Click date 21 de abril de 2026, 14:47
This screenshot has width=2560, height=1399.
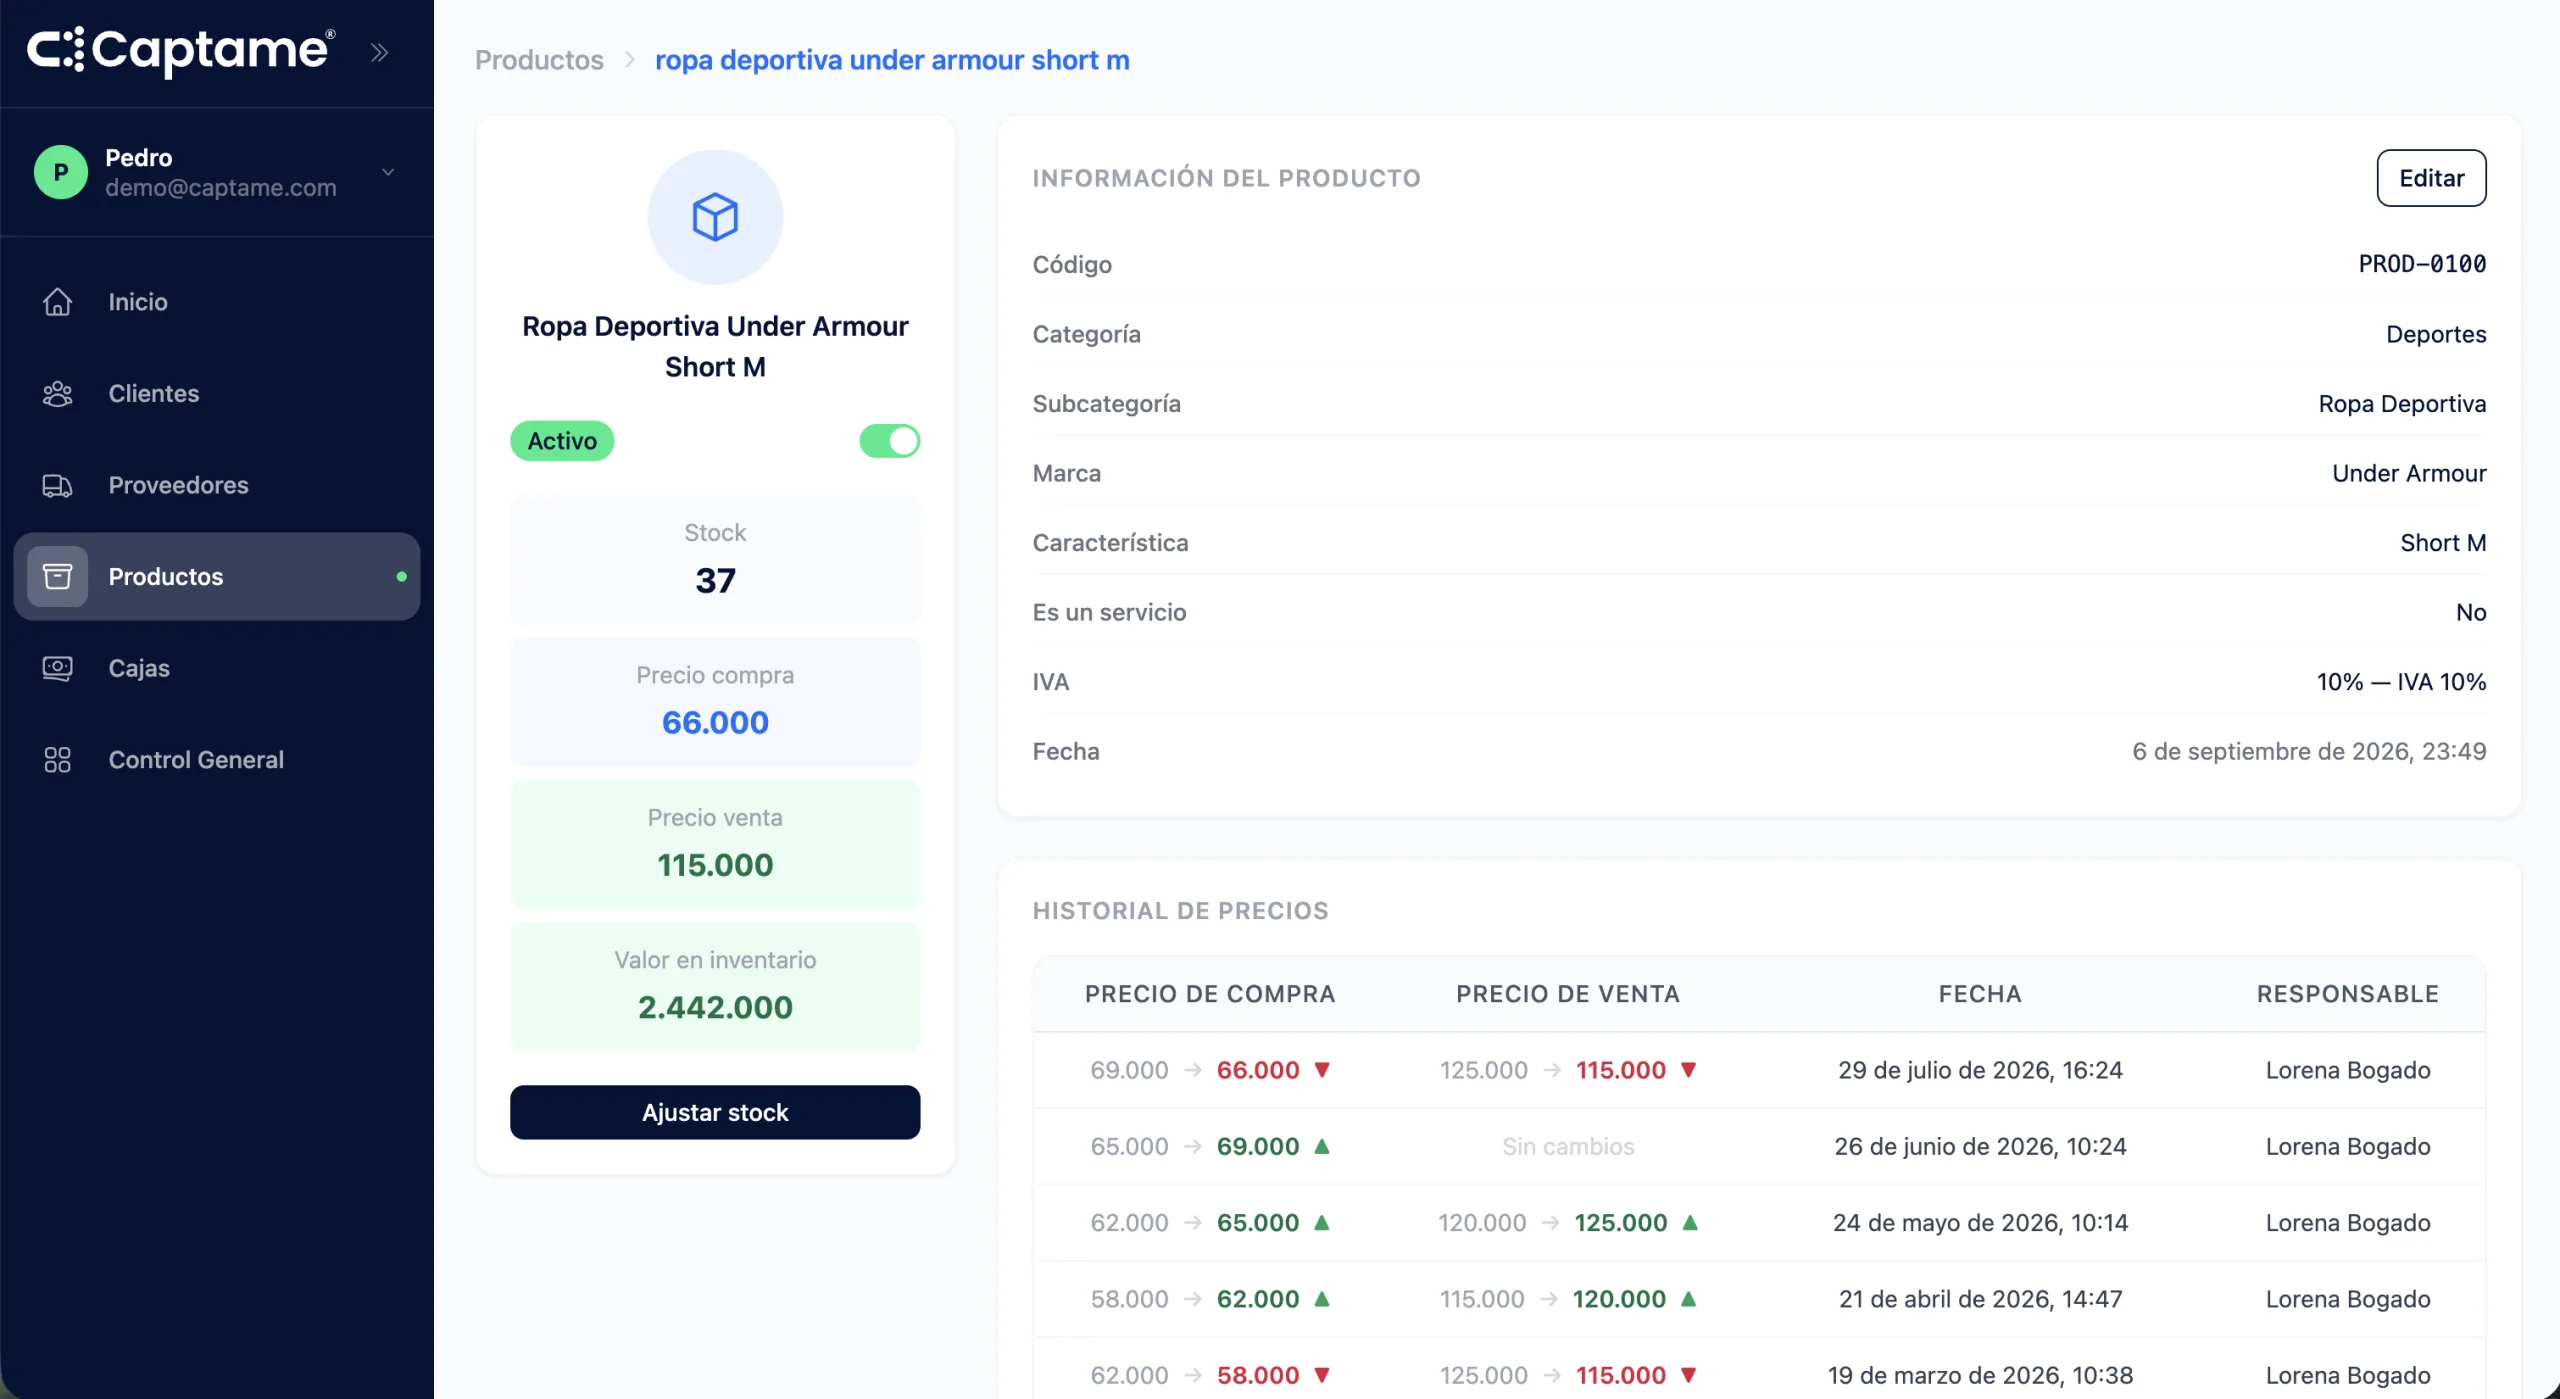tap(1980, 1299)
